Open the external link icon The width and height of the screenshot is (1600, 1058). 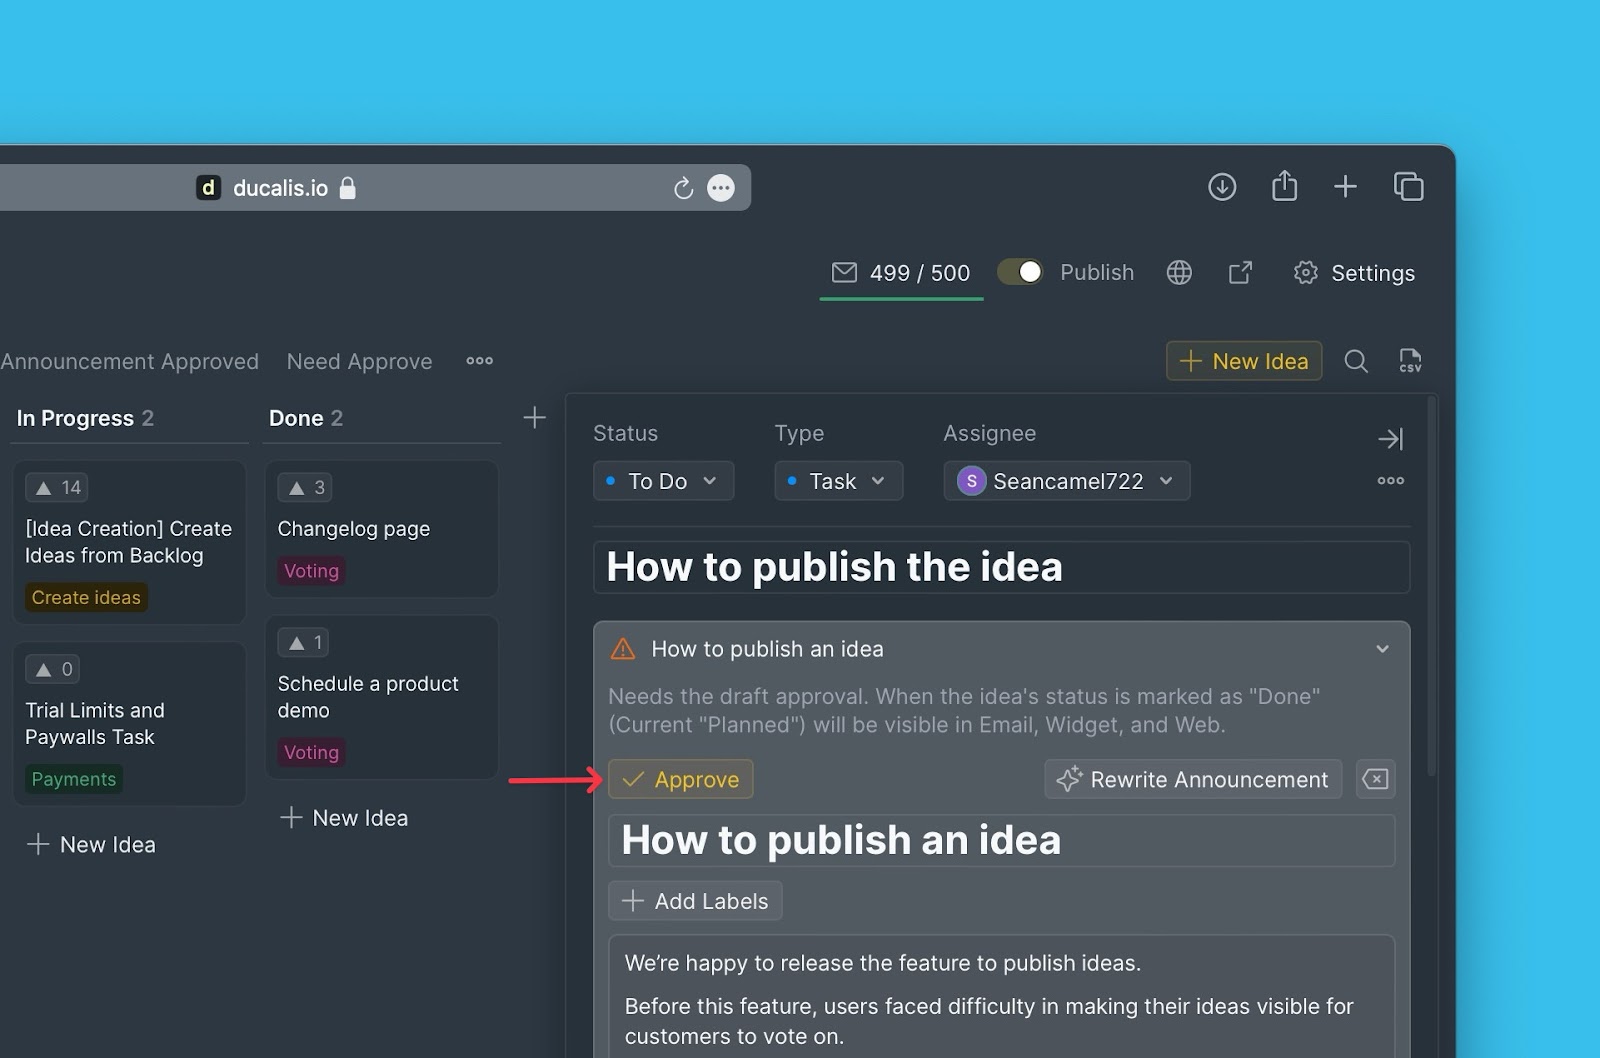click(x=1240, y=273)
